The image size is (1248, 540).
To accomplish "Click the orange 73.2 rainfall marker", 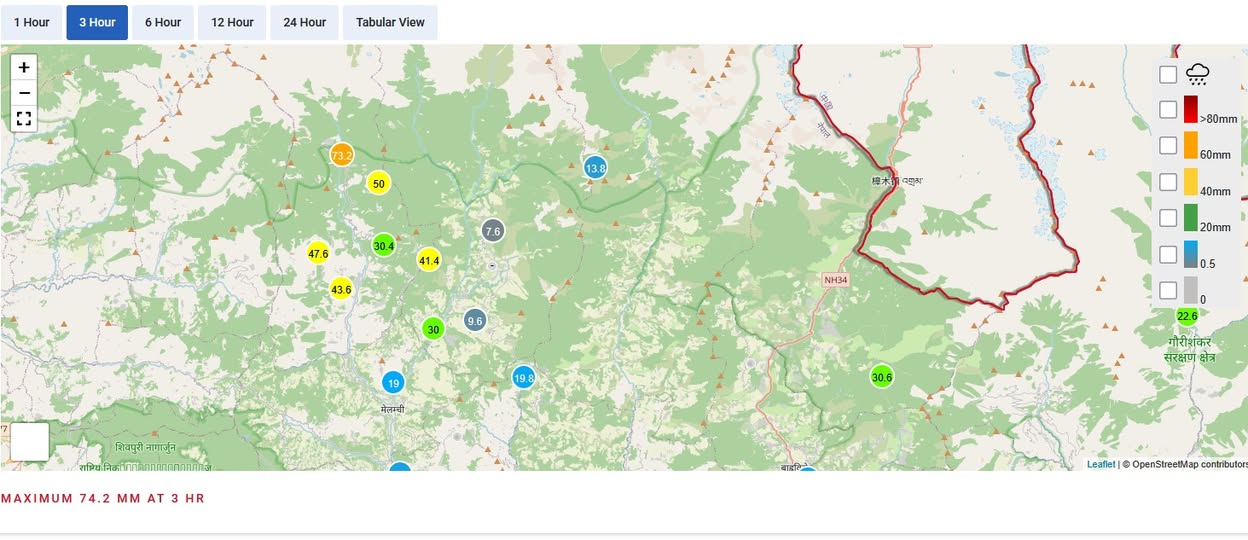I will [x=342, y=156].
